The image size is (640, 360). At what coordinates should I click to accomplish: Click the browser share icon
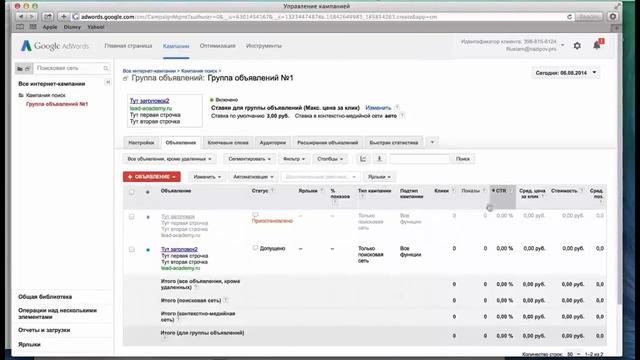(x=48, y=17)
